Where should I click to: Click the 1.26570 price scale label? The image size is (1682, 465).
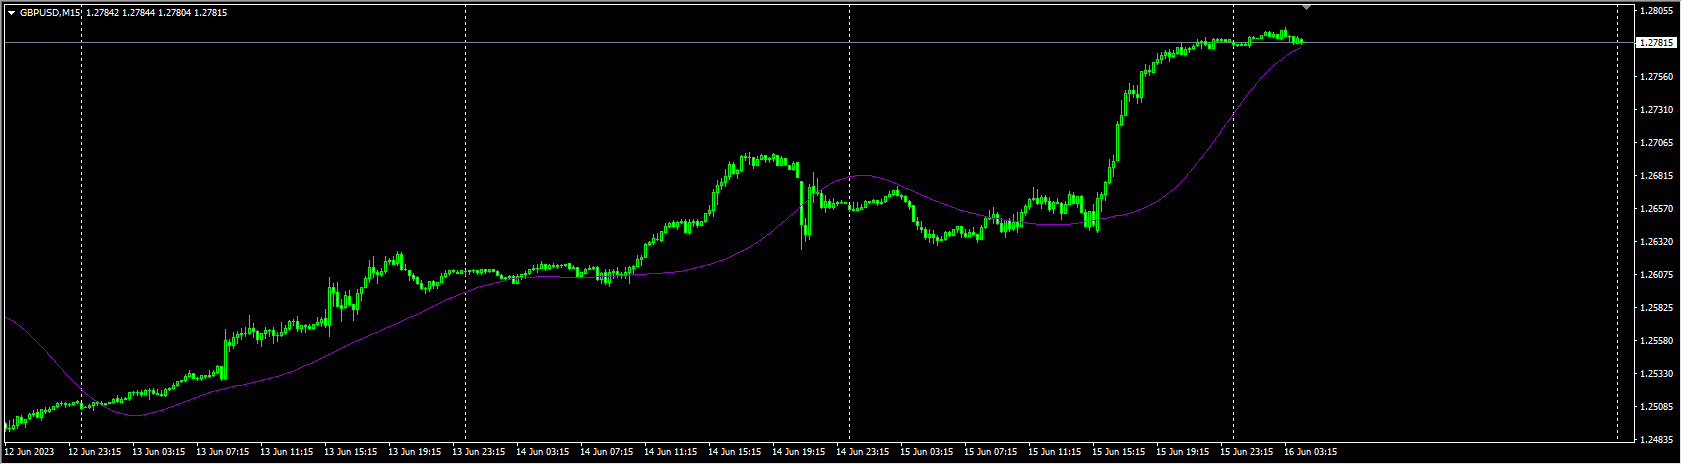(1656, 209)
